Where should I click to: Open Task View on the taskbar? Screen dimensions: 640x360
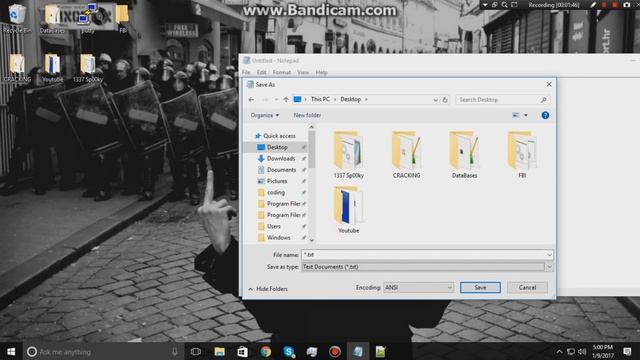(x=196, y=351)
